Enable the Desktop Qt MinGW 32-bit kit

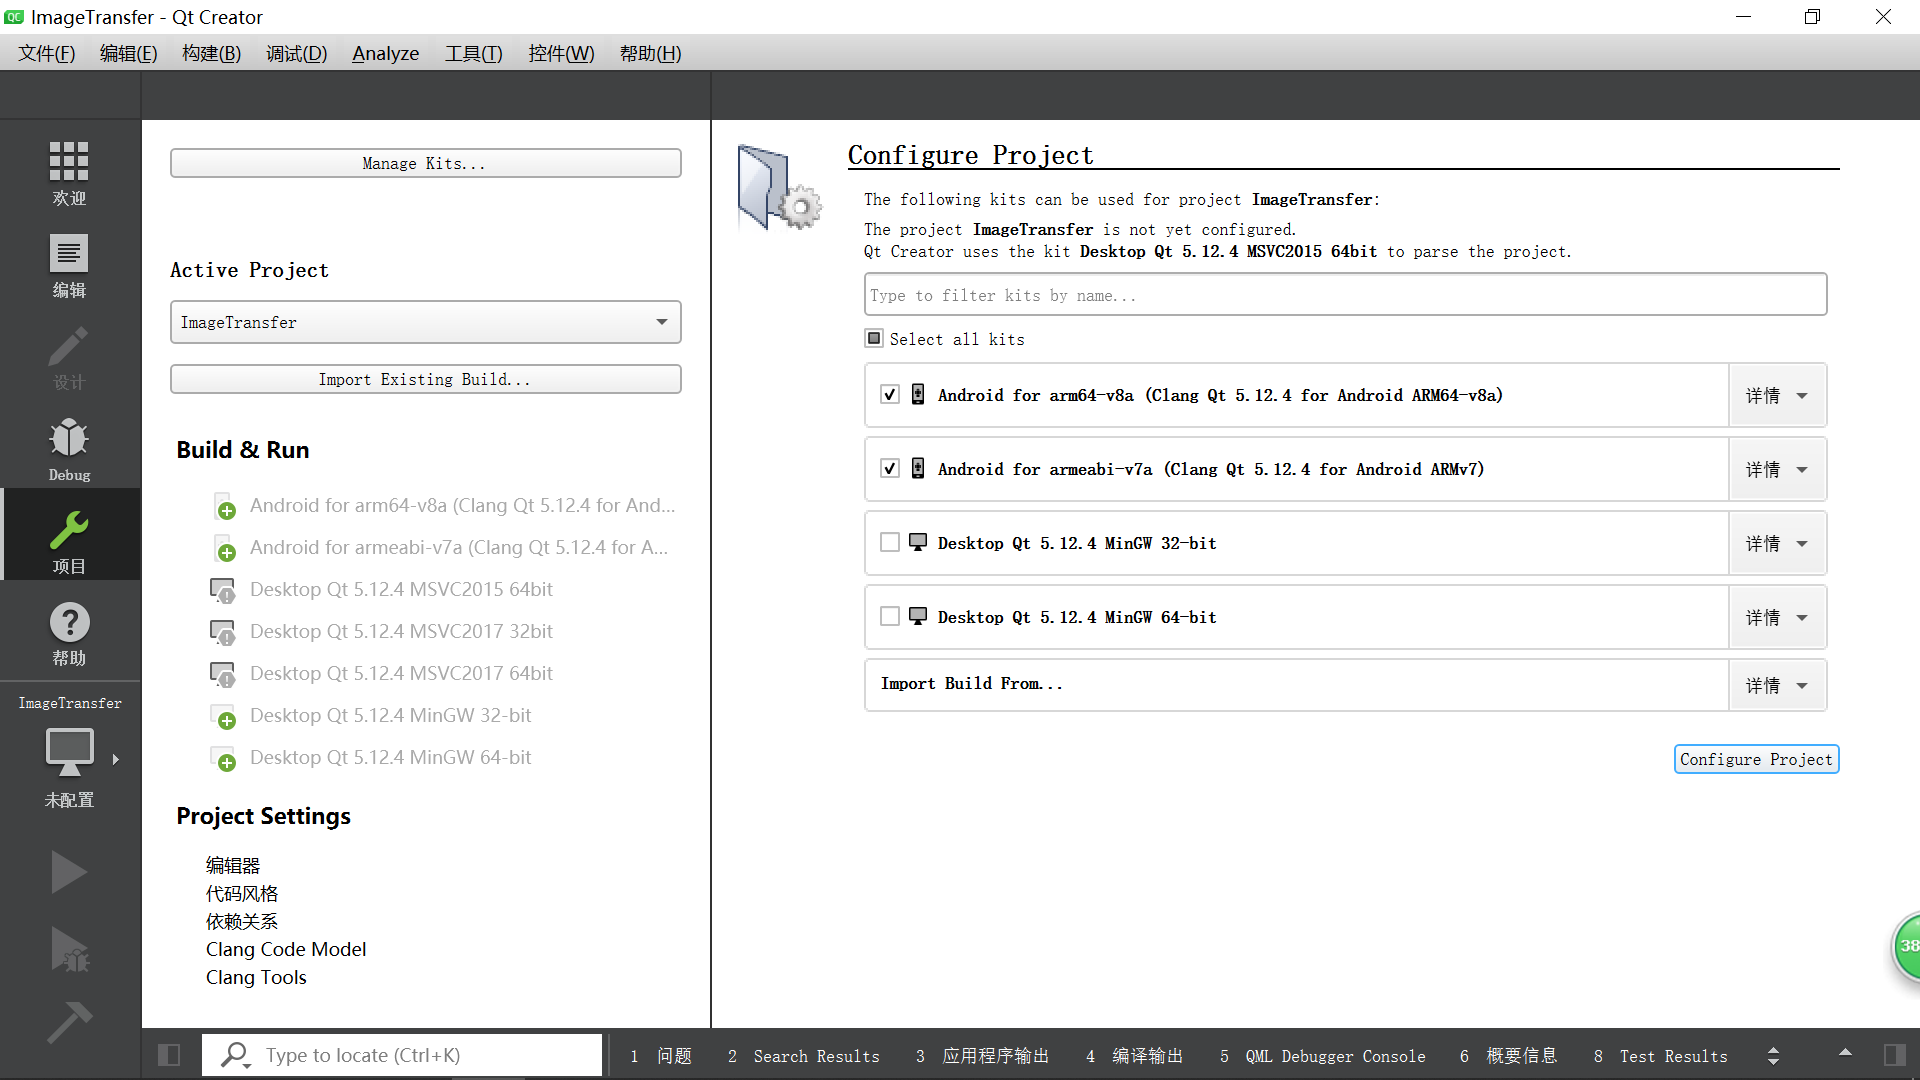(890, 543)
